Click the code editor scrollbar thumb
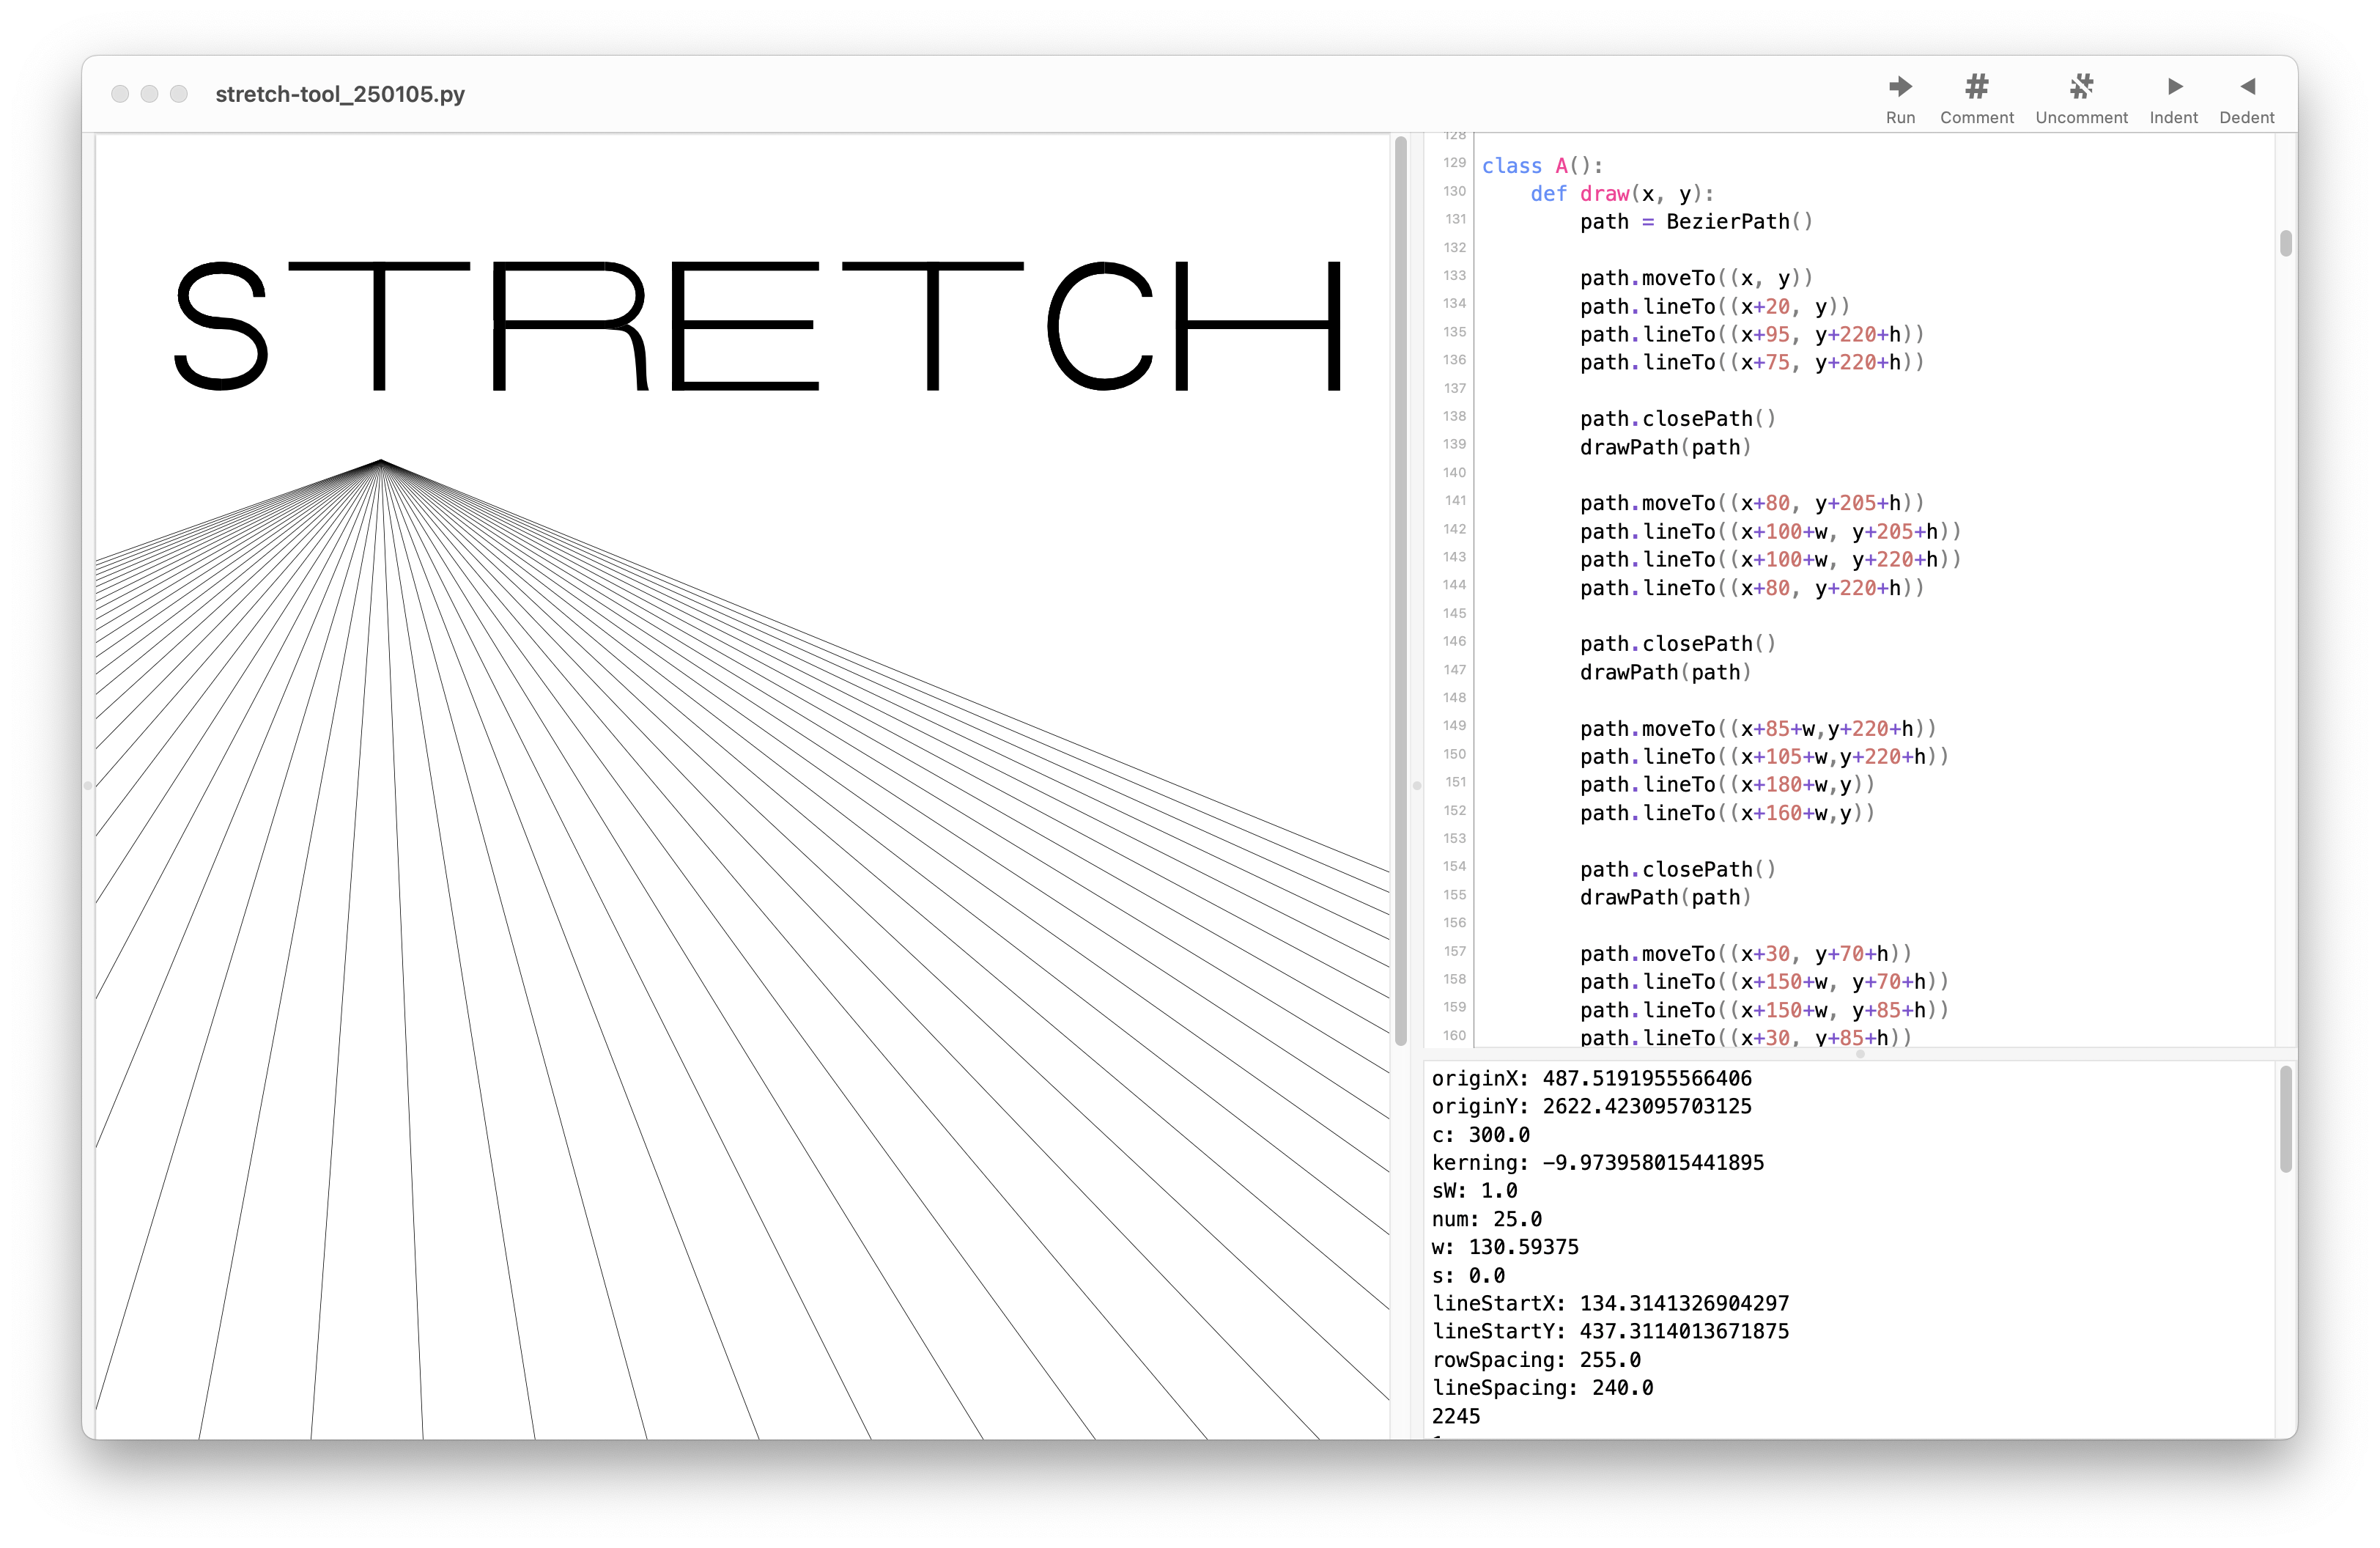Viewport: 2380px width, 1548px height. (2285, 243)
